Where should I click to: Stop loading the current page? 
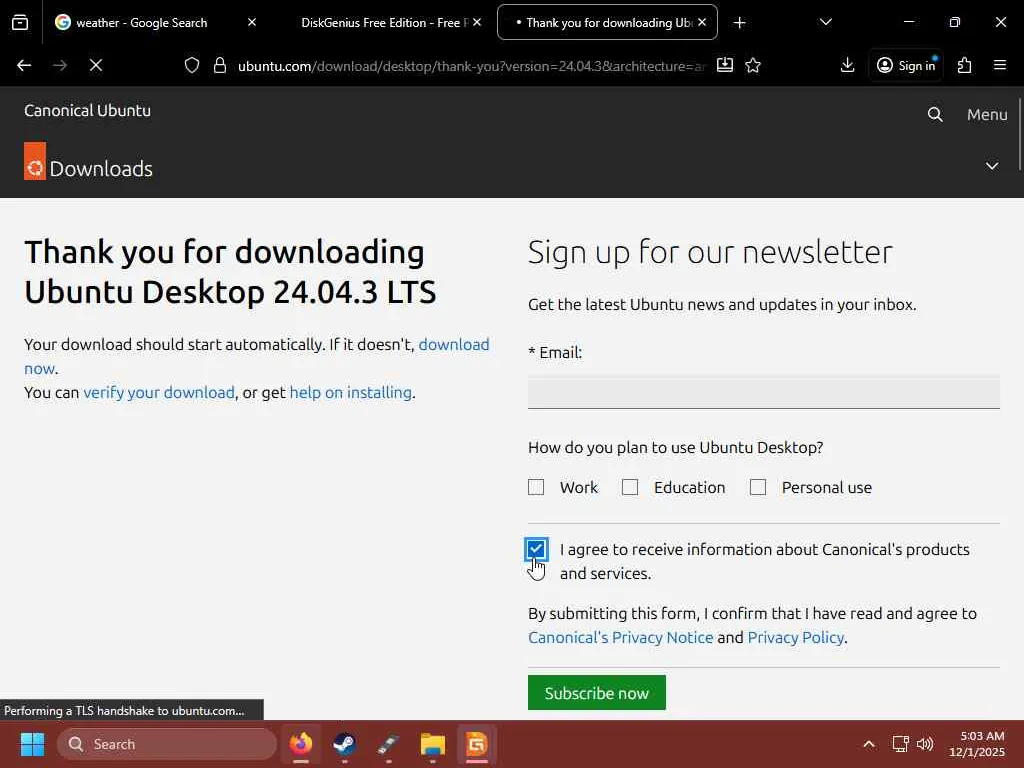point(95,65)
